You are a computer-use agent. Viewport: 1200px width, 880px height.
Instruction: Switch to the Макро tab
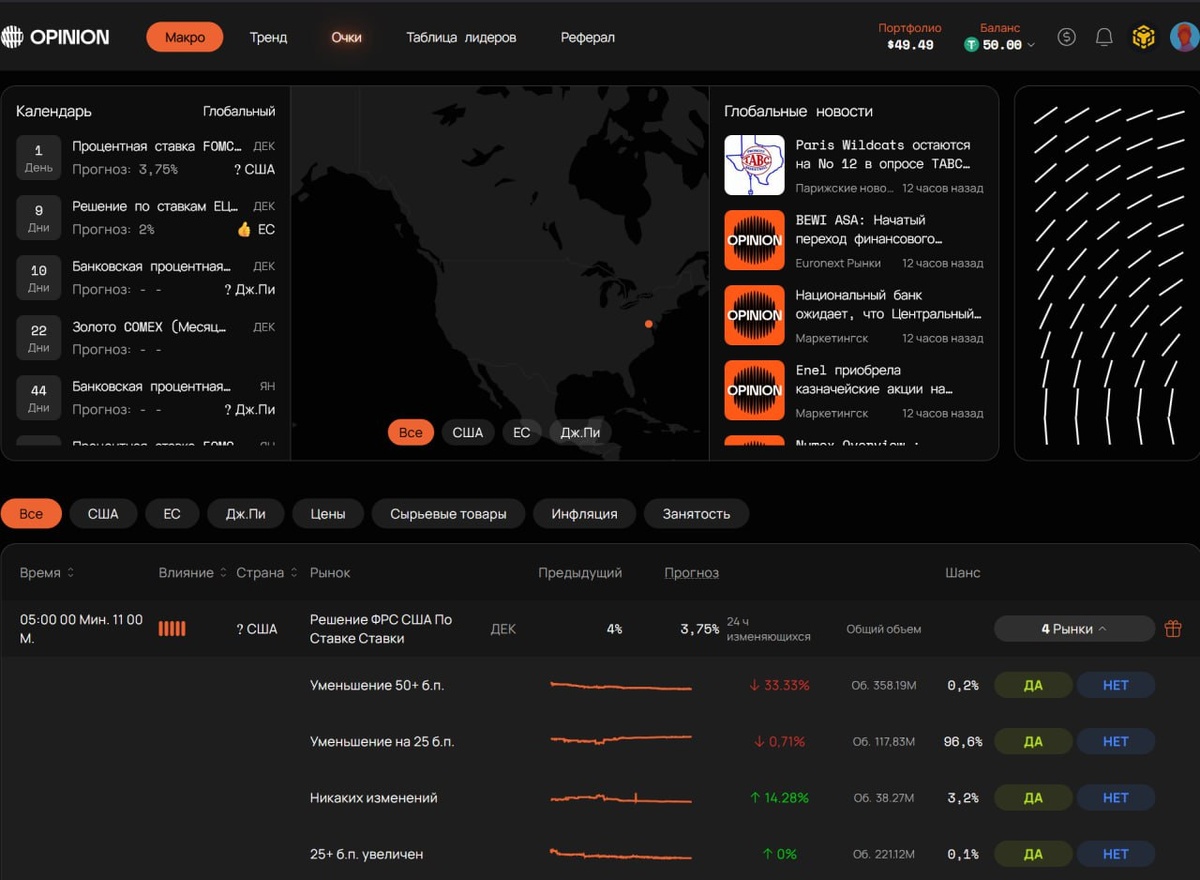(185, 37)
